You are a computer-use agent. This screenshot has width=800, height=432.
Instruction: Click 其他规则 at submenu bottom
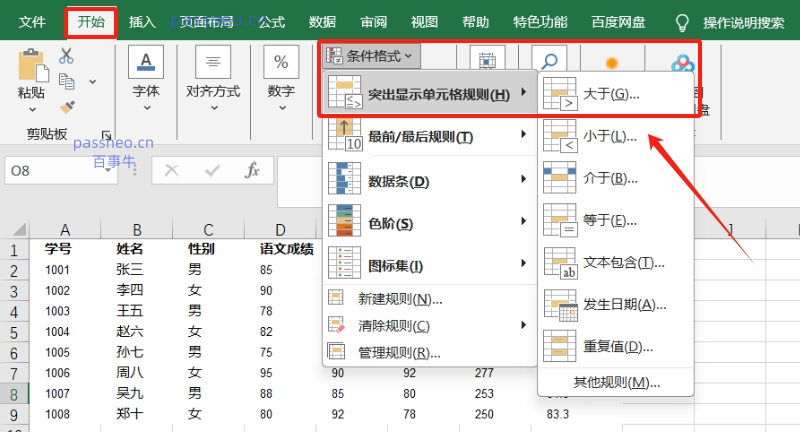tap(617, 382)
